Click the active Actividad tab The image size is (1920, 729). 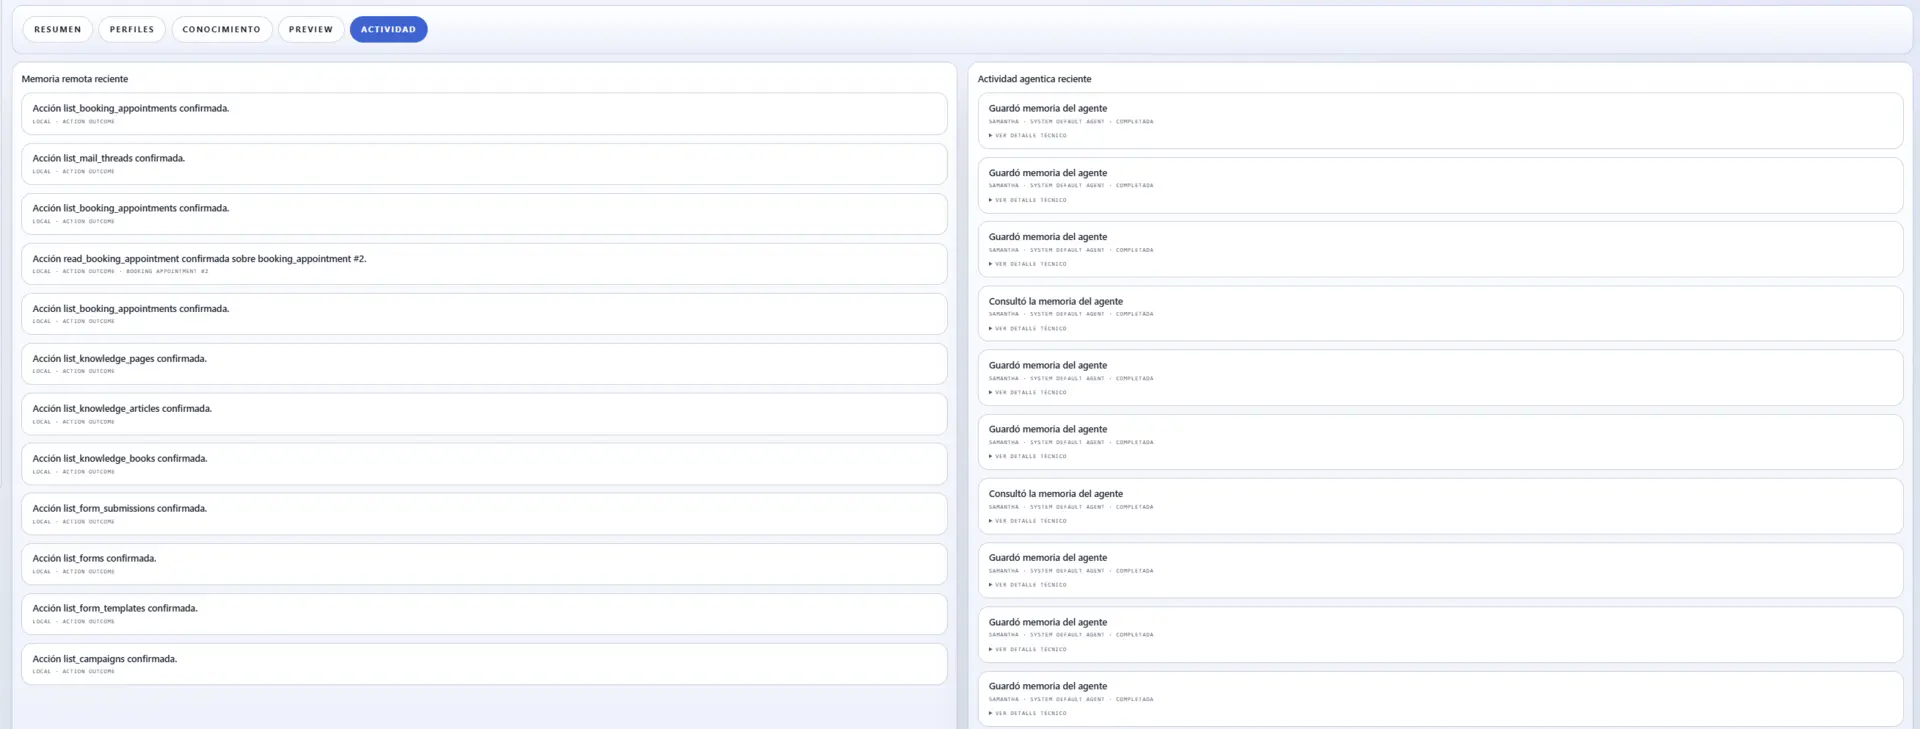click(x=388, y=30)
